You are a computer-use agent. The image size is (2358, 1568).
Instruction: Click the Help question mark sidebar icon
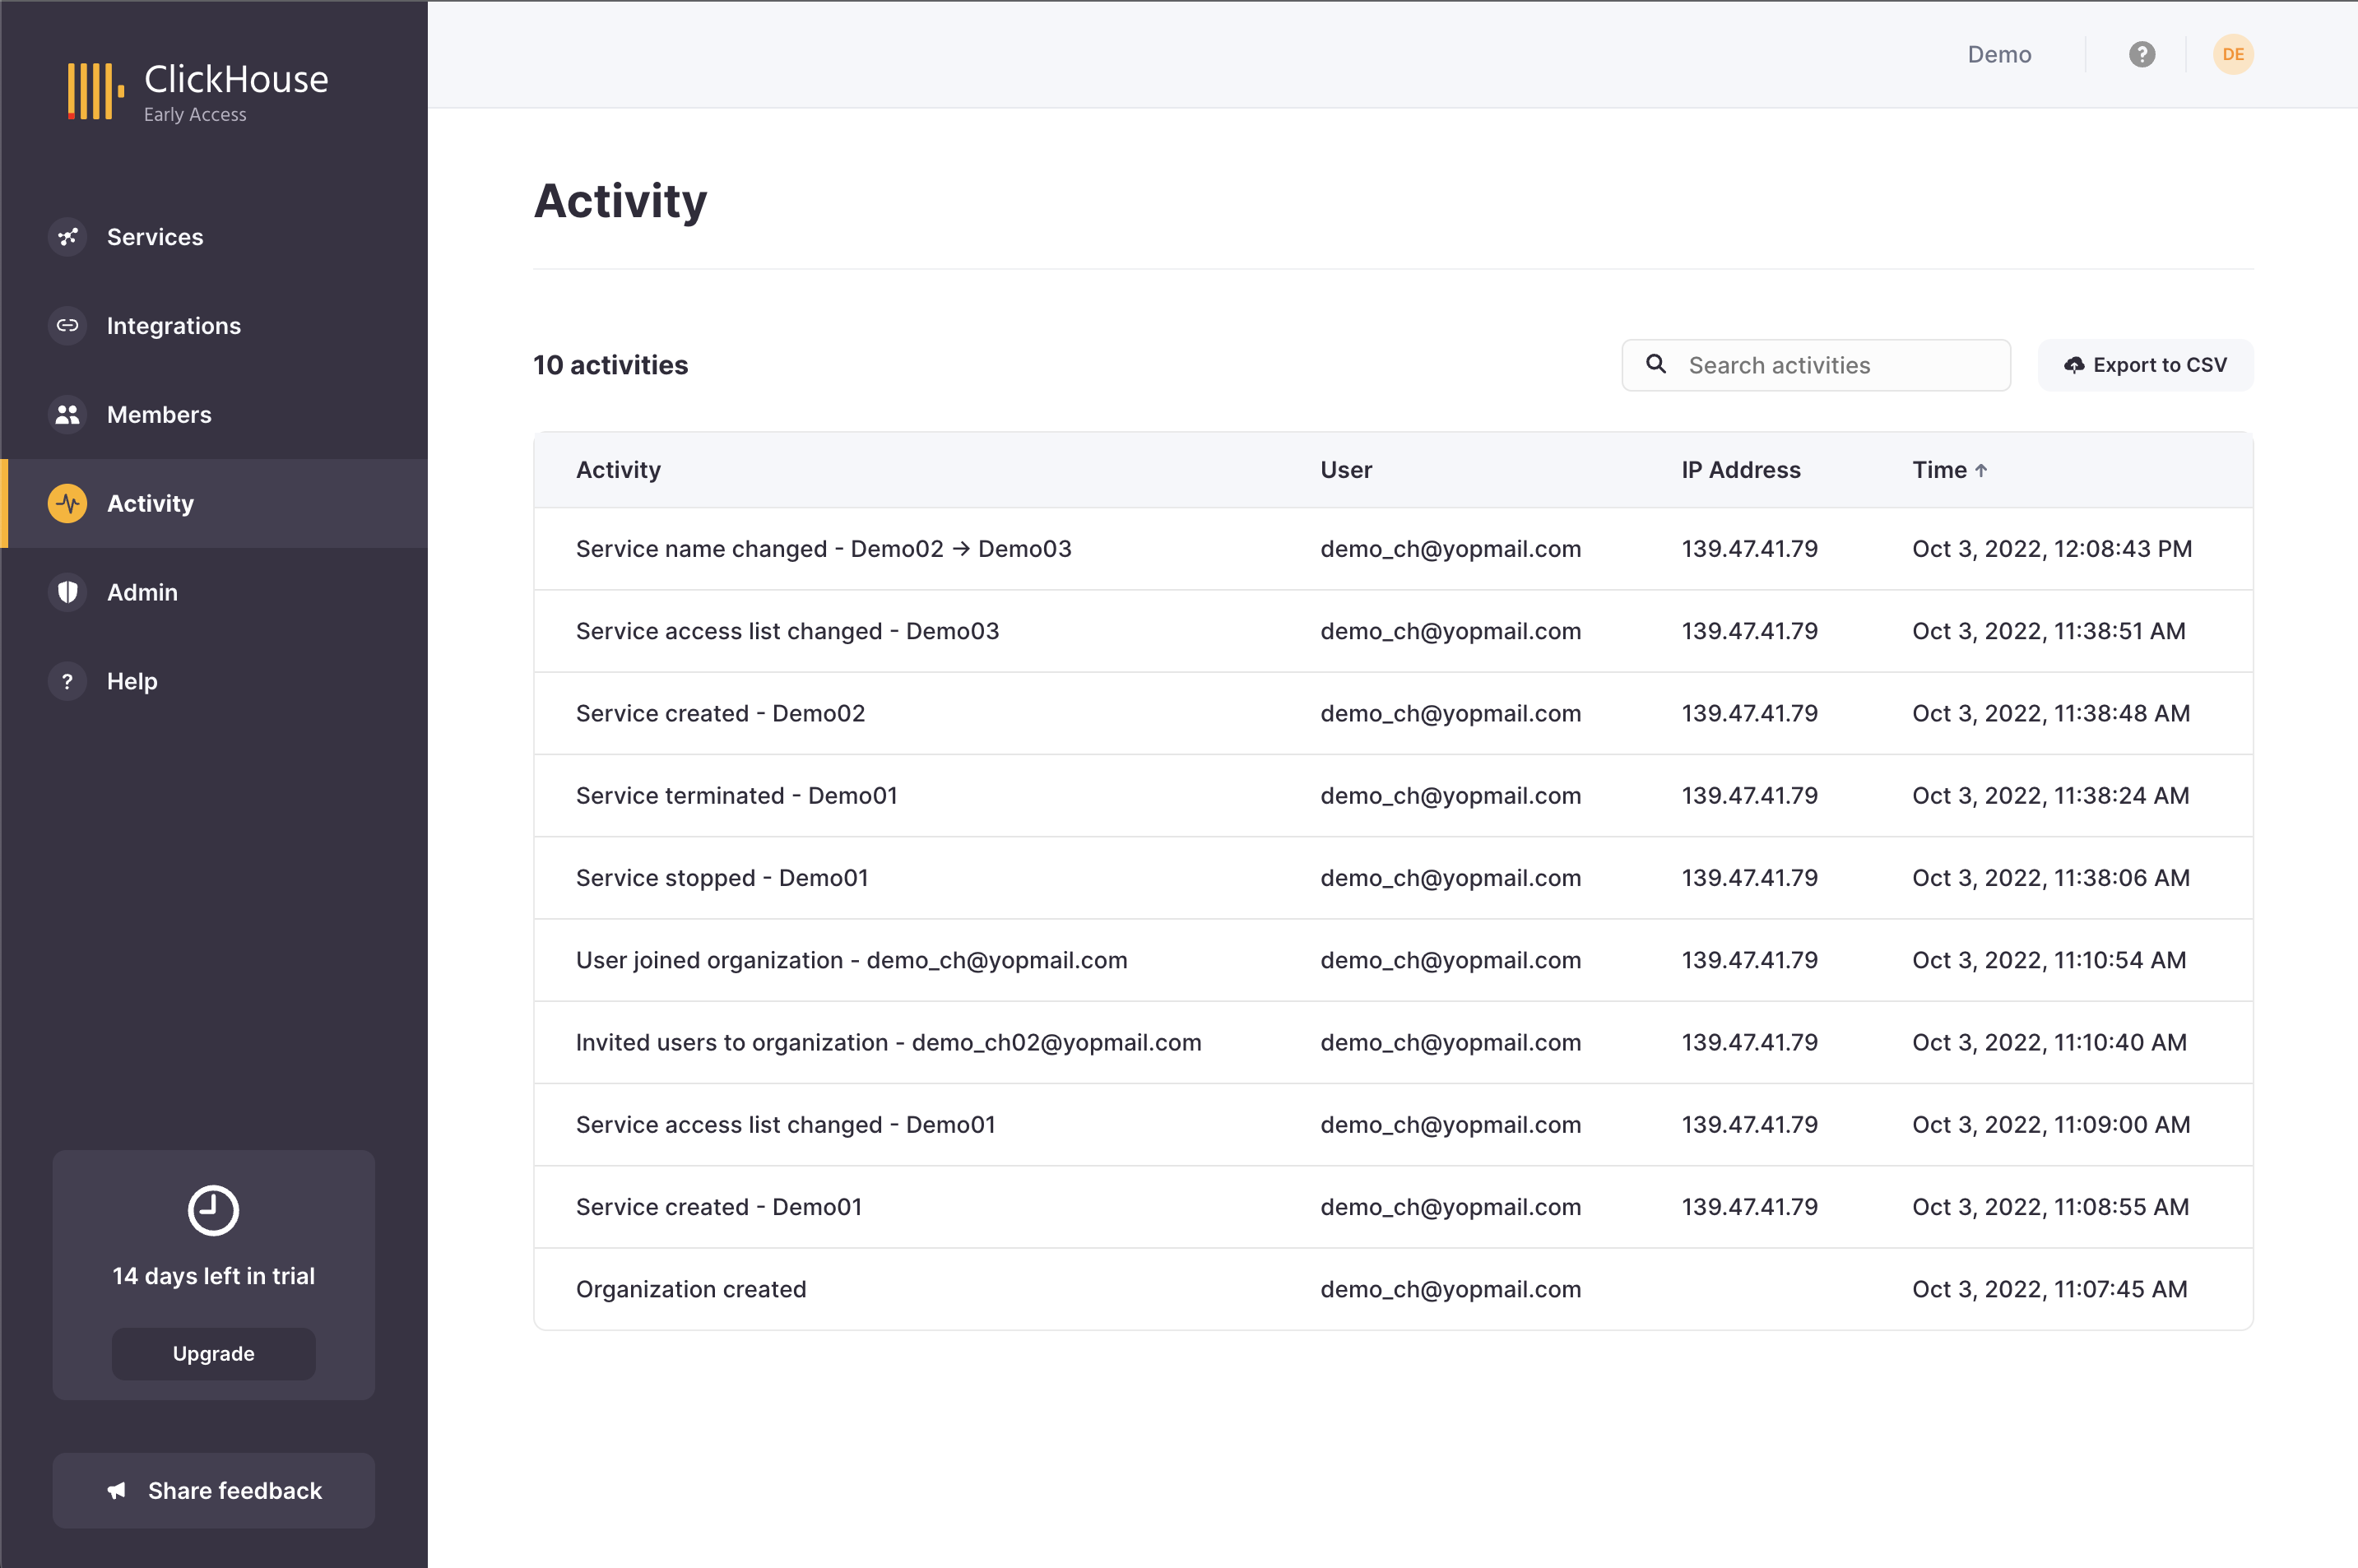click(x=67, y=681)
